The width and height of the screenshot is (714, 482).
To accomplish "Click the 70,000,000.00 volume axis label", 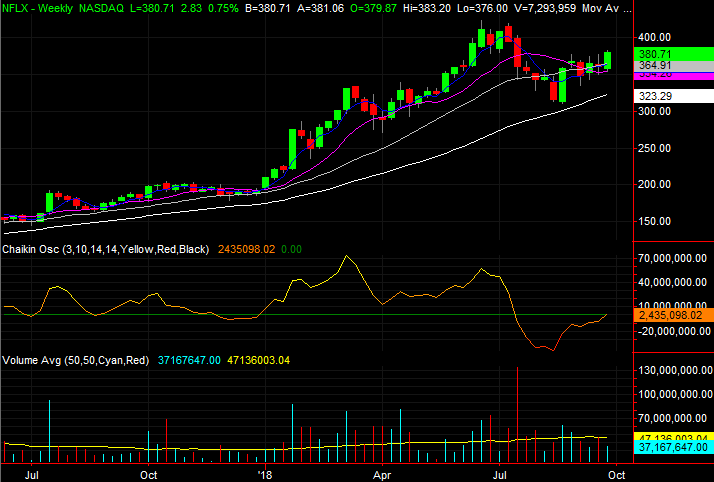I will tap(673, 418).
